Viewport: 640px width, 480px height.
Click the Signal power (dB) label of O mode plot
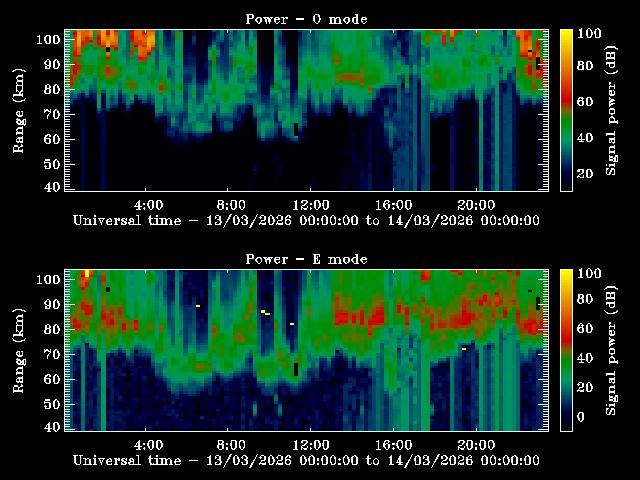click(x=612, y=110)
